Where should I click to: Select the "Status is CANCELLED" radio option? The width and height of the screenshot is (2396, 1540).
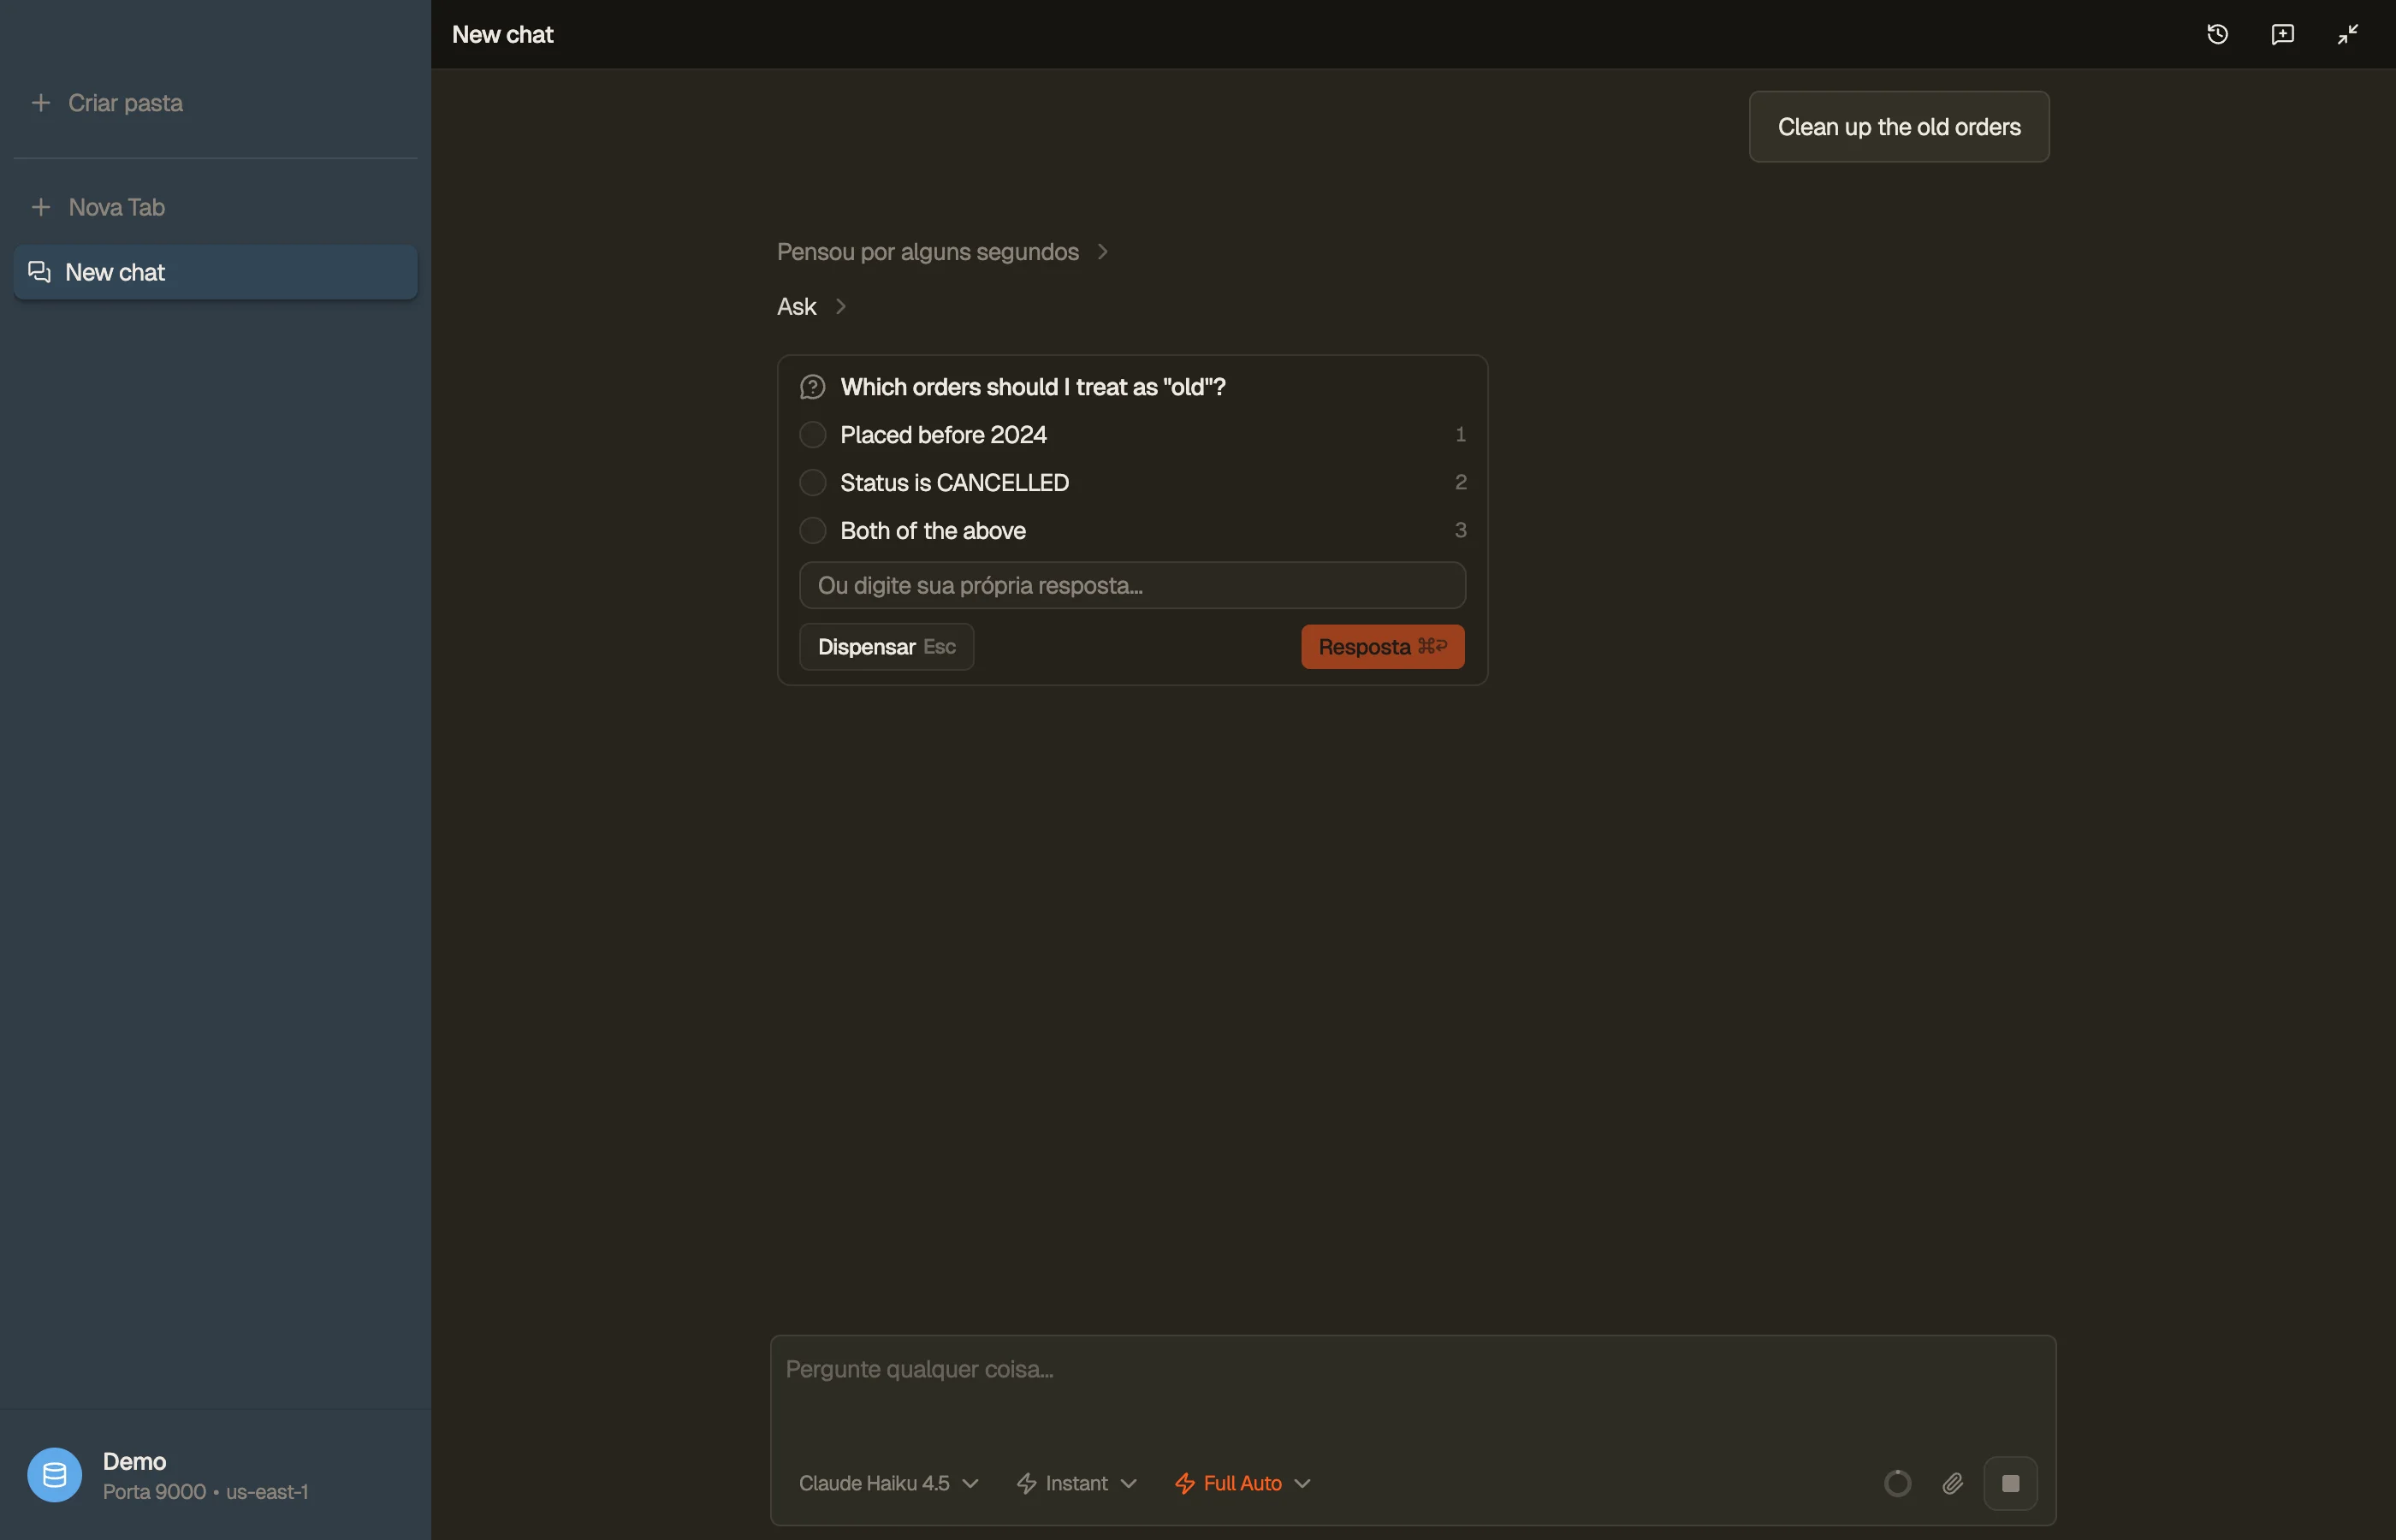[x=812, y=483]
